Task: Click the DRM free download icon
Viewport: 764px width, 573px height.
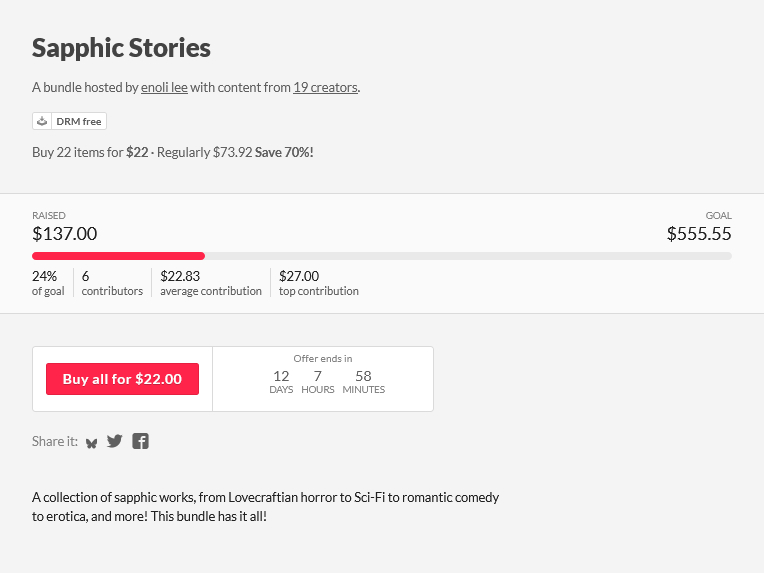Action: pyautogui.click(x=42, y=121)
